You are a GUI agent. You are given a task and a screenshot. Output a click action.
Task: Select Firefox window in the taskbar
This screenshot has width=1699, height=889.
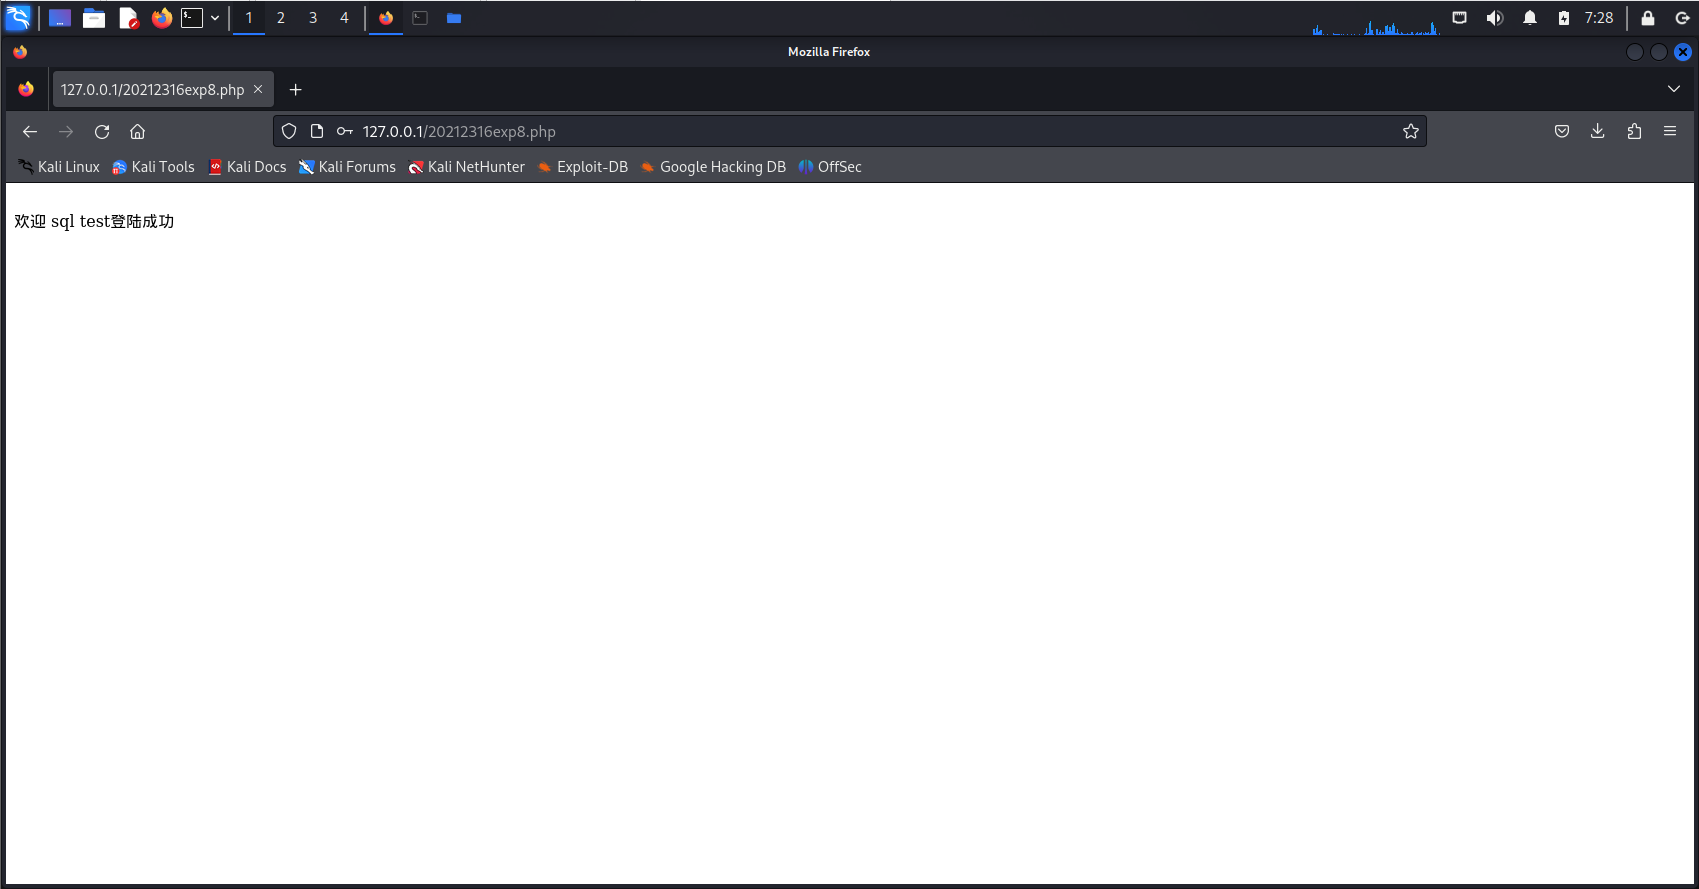386,18
